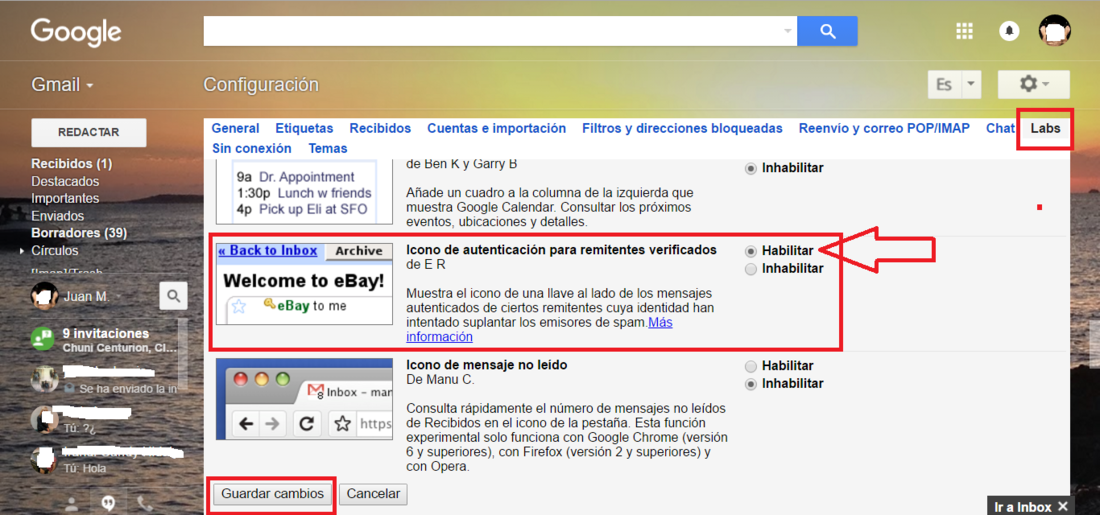
Task: Switch to the Labs settings tab
Action: [1045, 128]
